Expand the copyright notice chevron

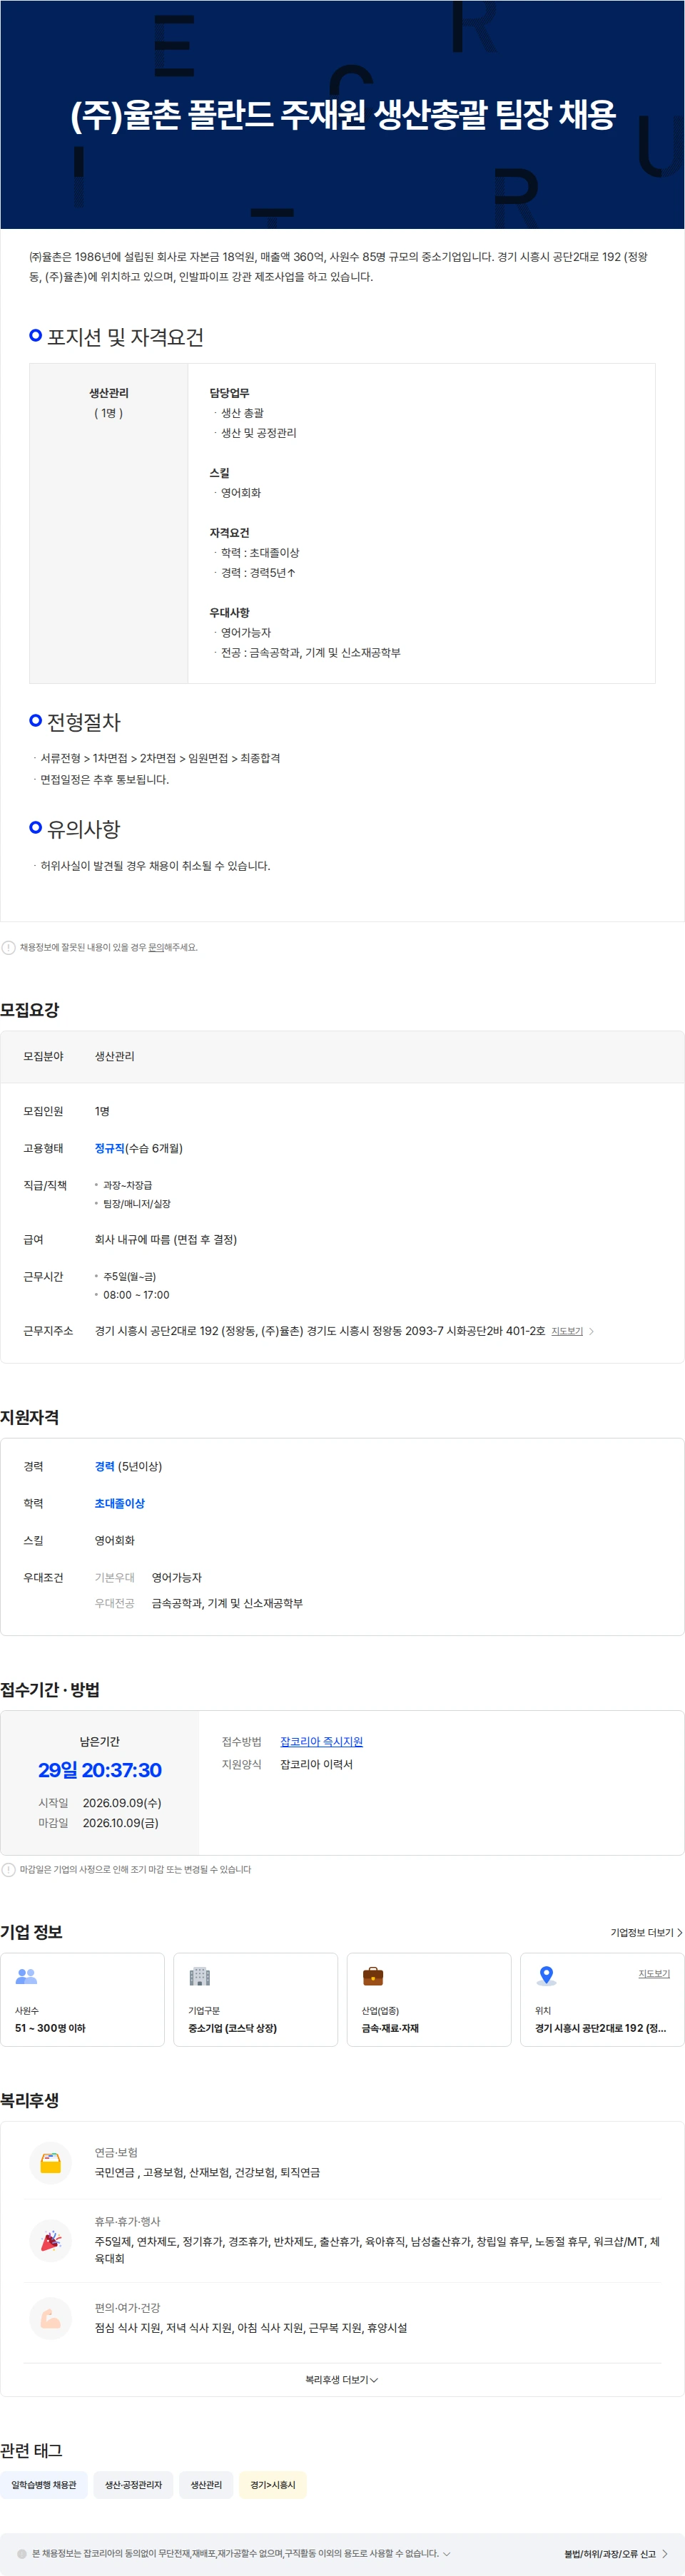tap(446, 2553)
